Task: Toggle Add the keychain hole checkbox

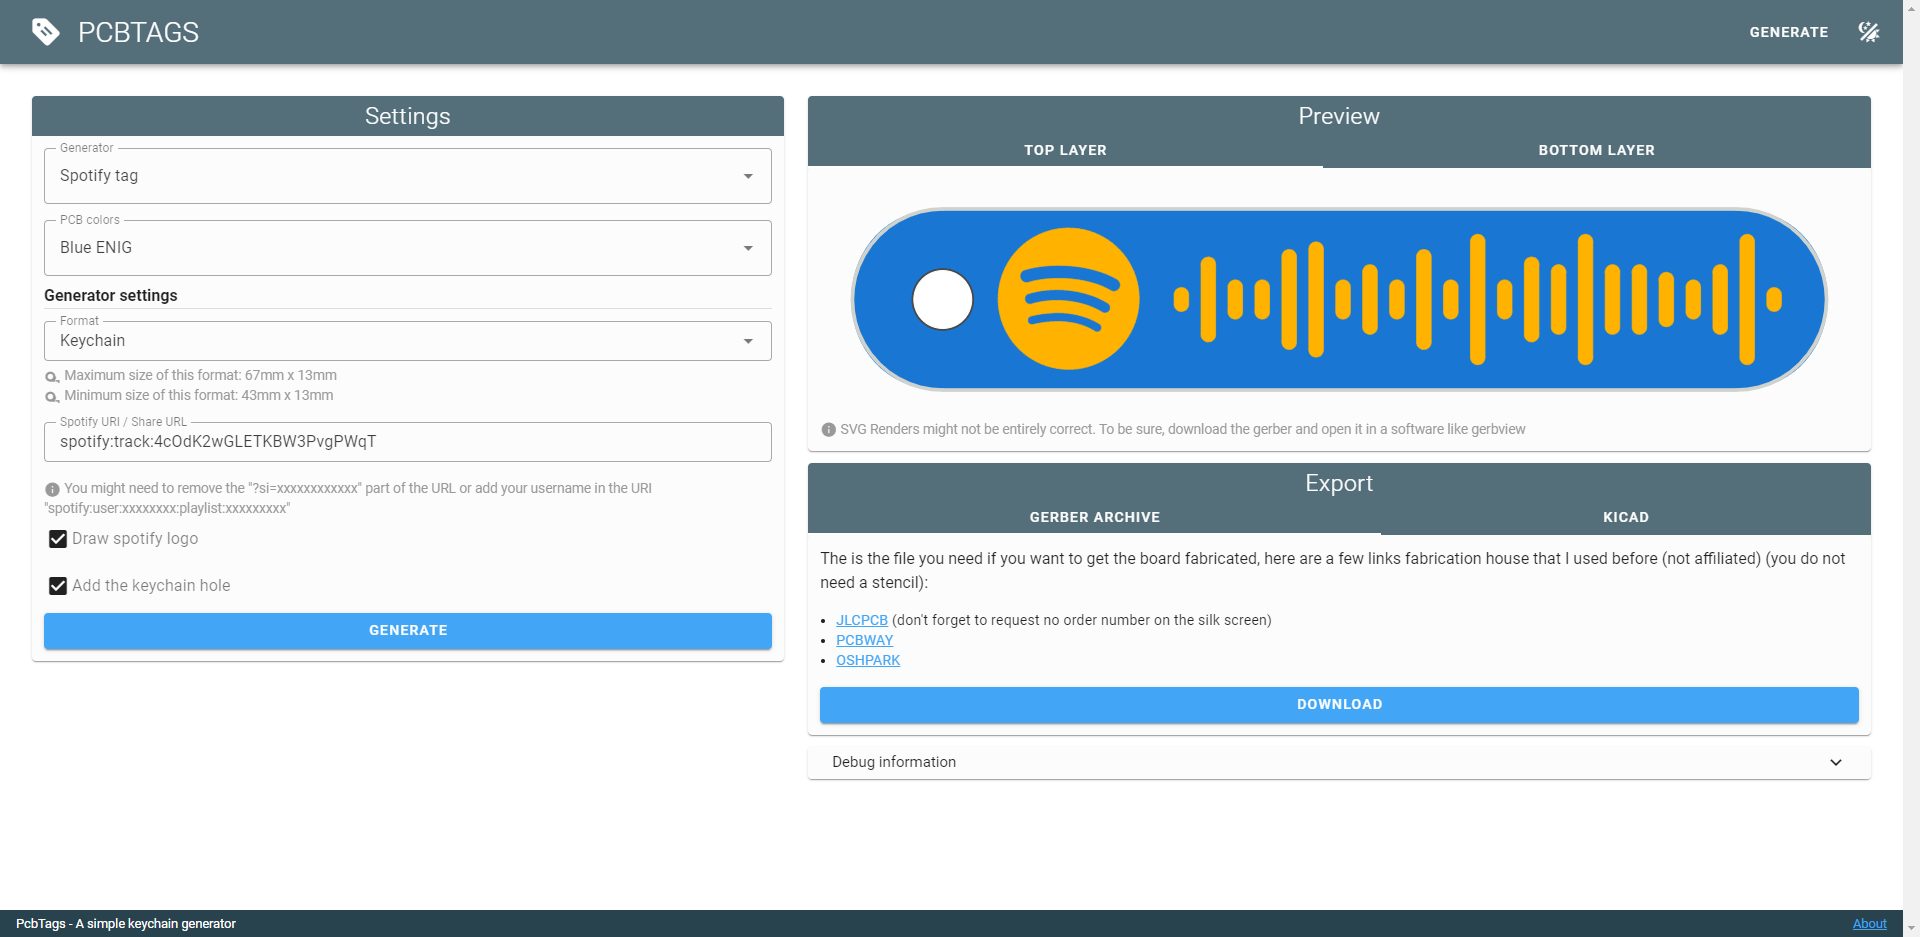Action: 58,586
